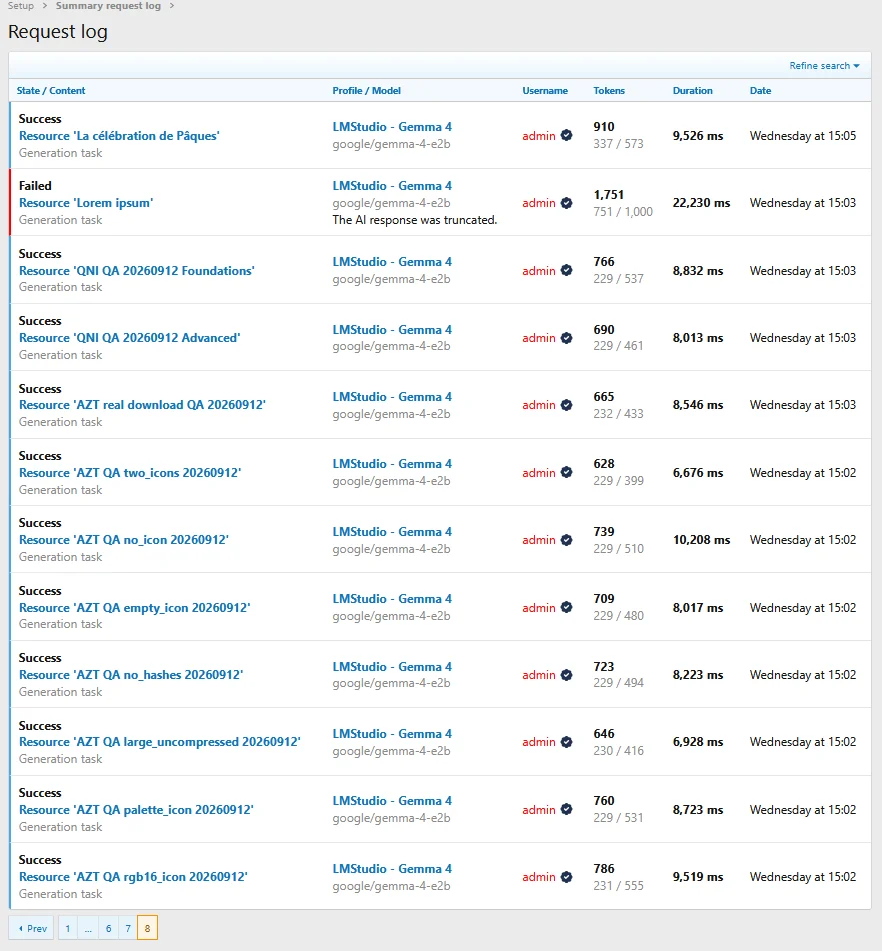The image size is (882, 951).
Task: Click verified badge icon in rgb16_icon row
Action: click(x=566, y=876)
